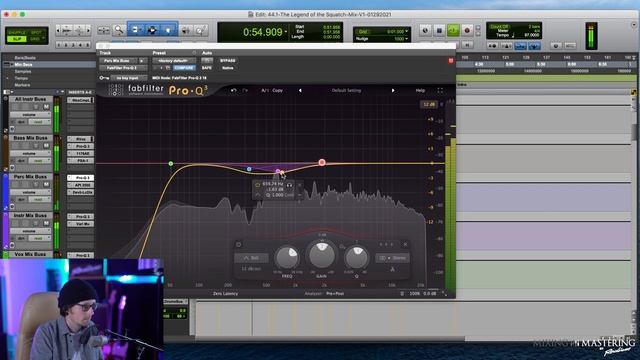Enable SPOT edit mode
The image size is (640, 360).
[x=36, y=32]
